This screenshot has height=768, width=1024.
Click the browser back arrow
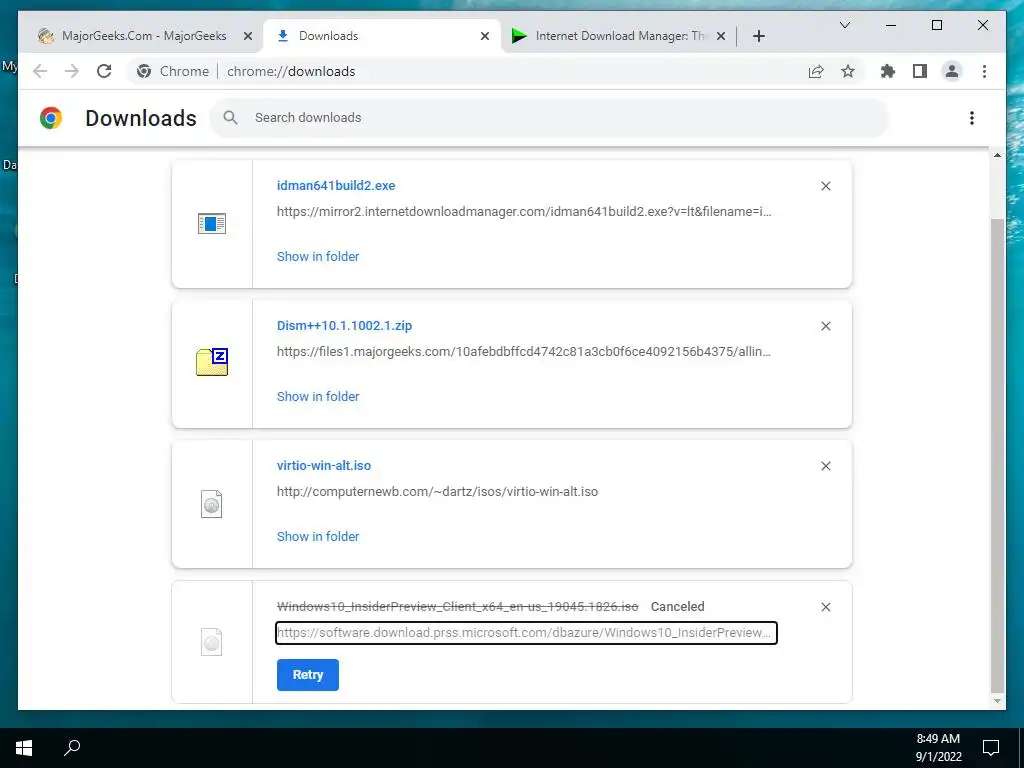coord(40,71)
